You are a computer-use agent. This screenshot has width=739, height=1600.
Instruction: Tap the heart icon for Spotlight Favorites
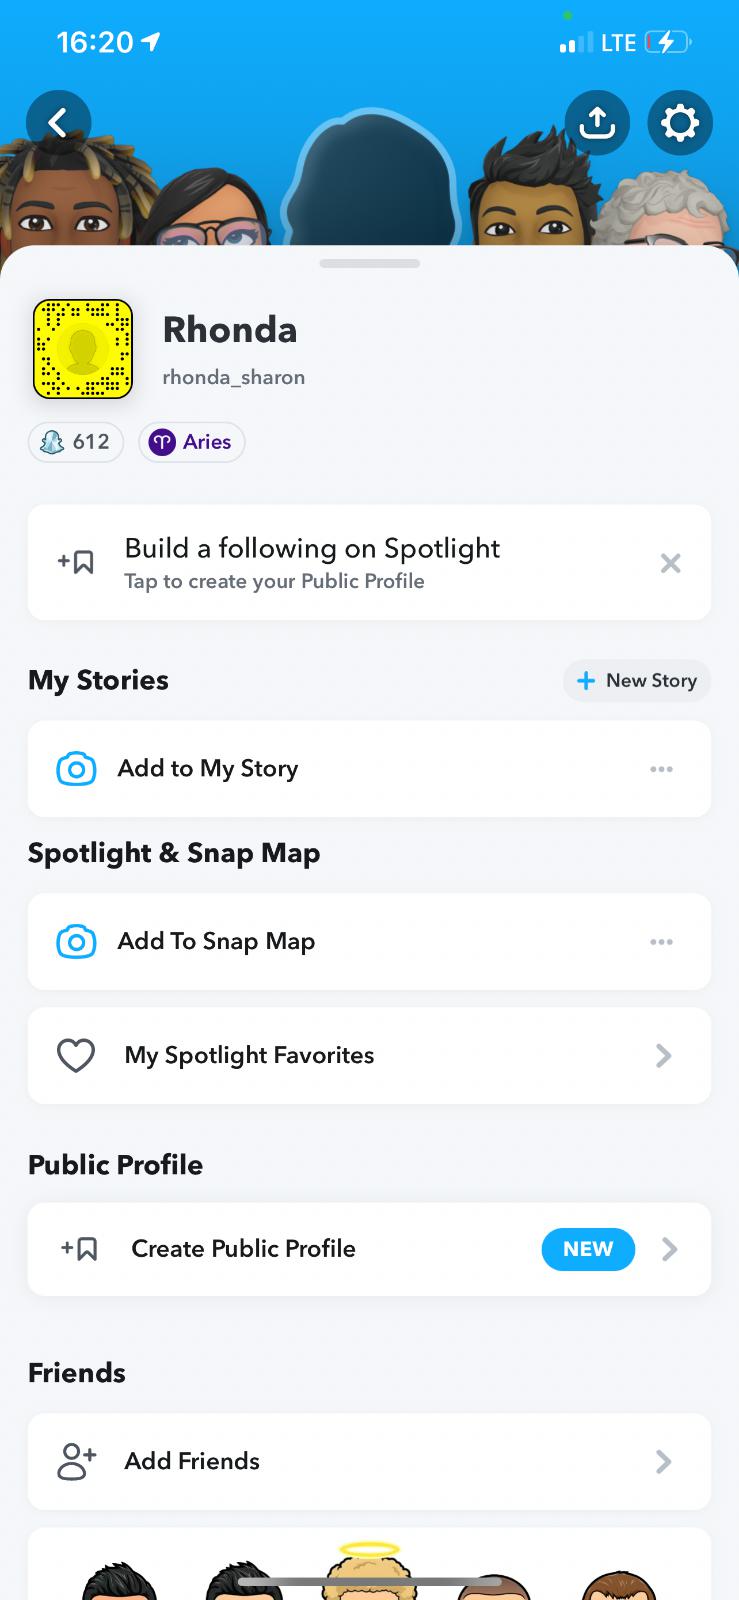coord(76,1056)
